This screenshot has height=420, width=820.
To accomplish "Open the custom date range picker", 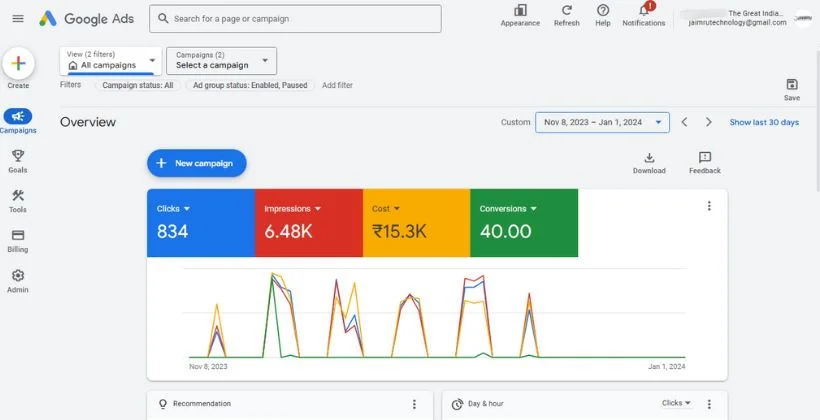I will click(602, 122).
